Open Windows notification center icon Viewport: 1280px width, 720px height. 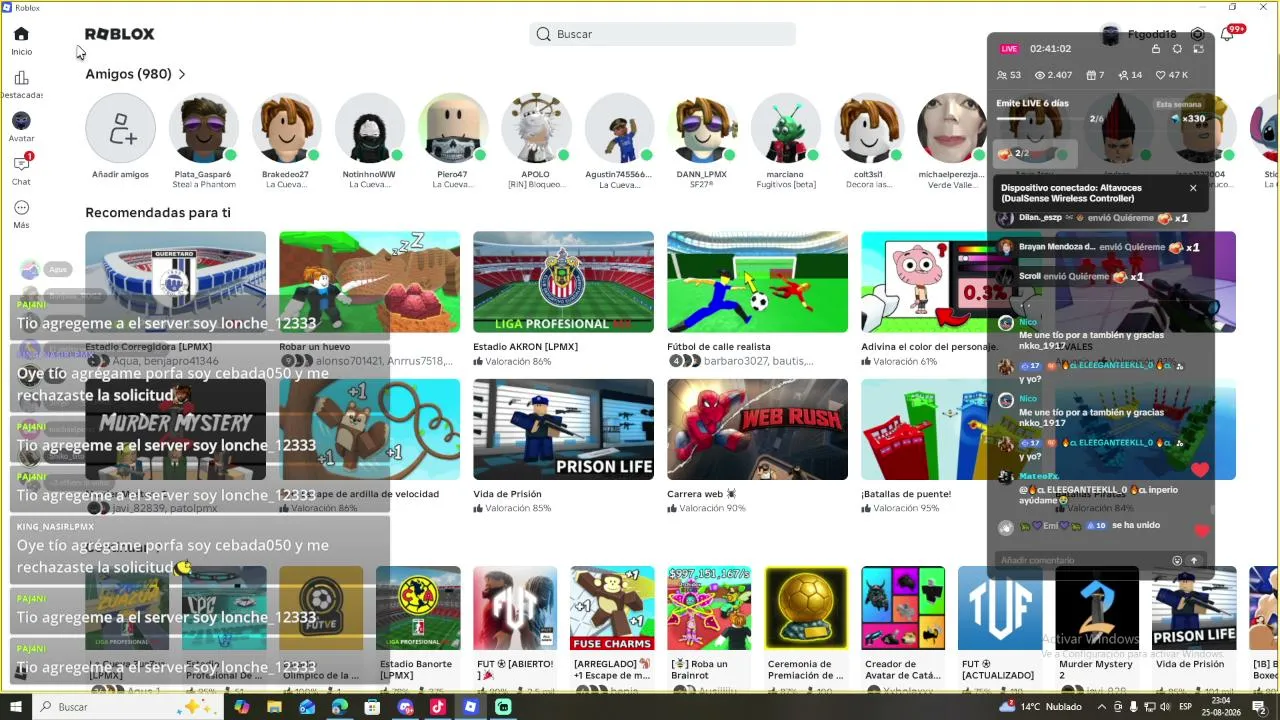[x=1259, y=707]
